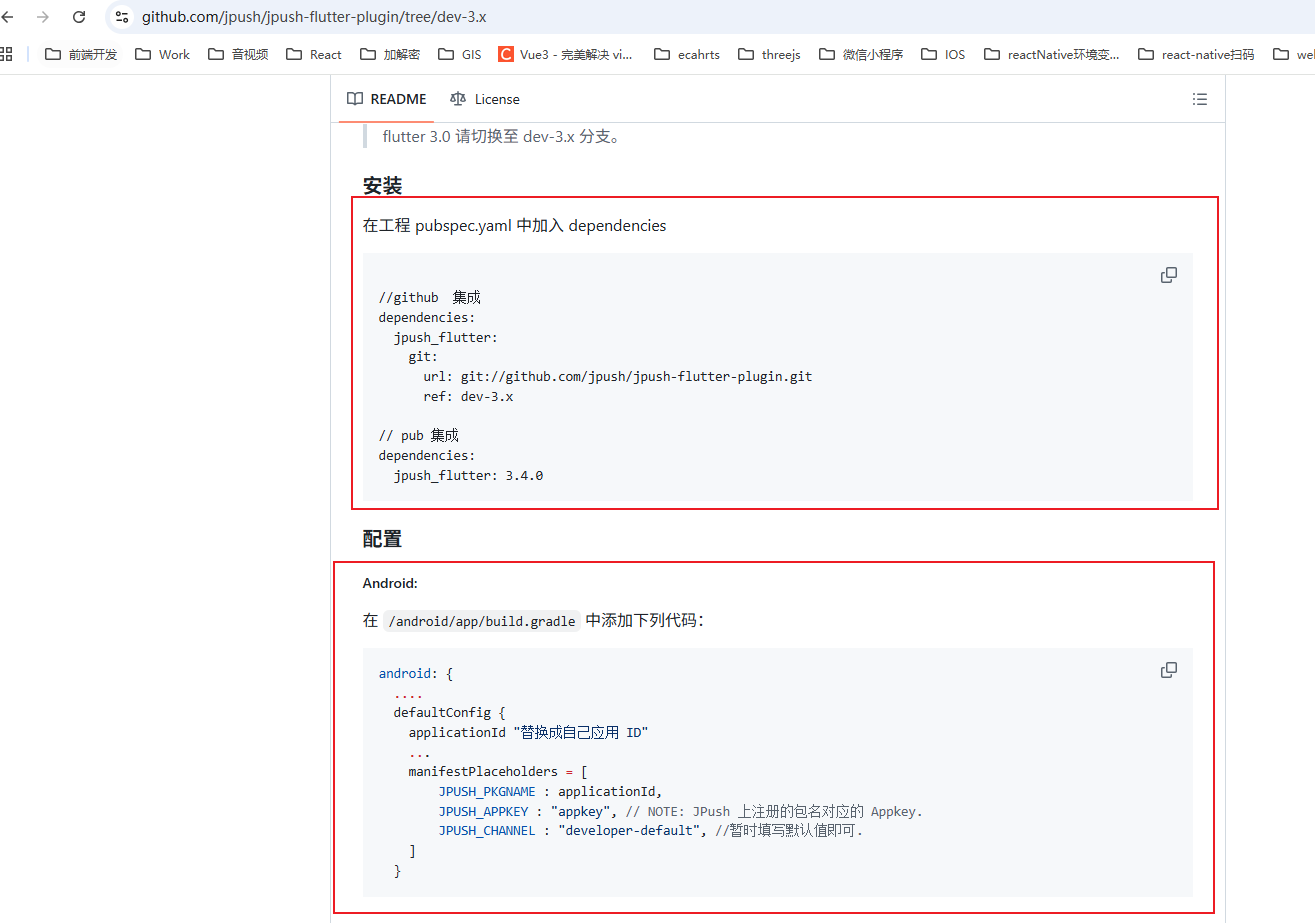Open the 微信小程序 bookmark folder
The image size is (1315, 923).
pos(861,54)
